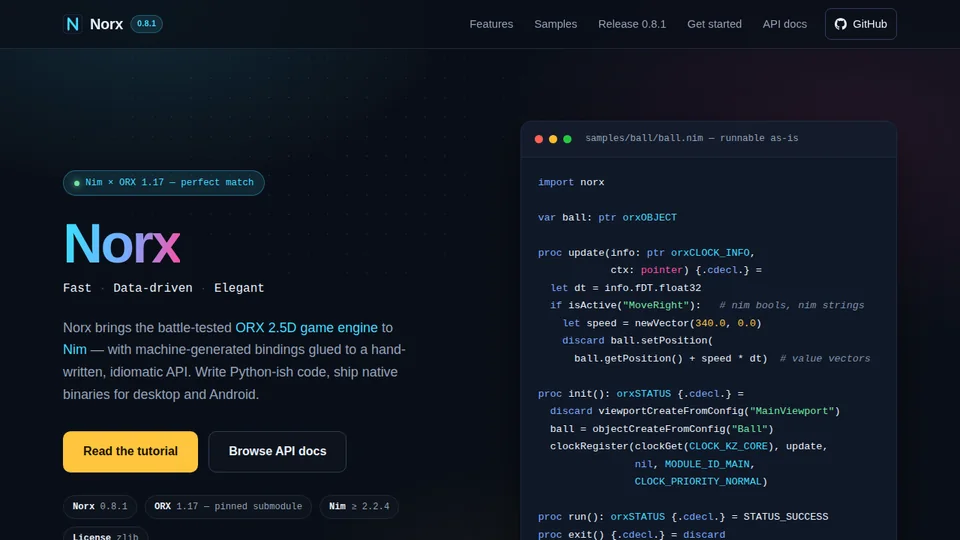Click the word Elegant in the tagline
Viewport: 960px width, 540px height.
click(x=239, y=288)
